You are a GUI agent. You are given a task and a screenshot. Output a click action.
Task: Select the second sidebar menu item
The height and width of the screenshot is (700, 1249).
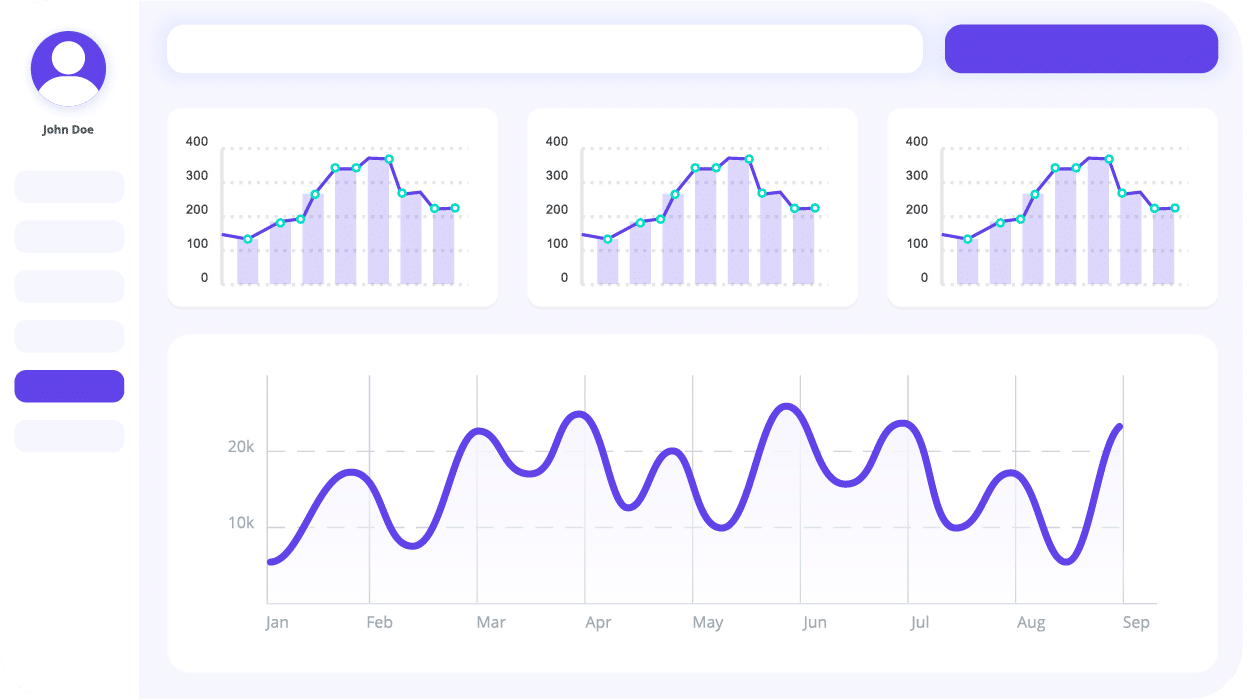(x=69, y=236)
